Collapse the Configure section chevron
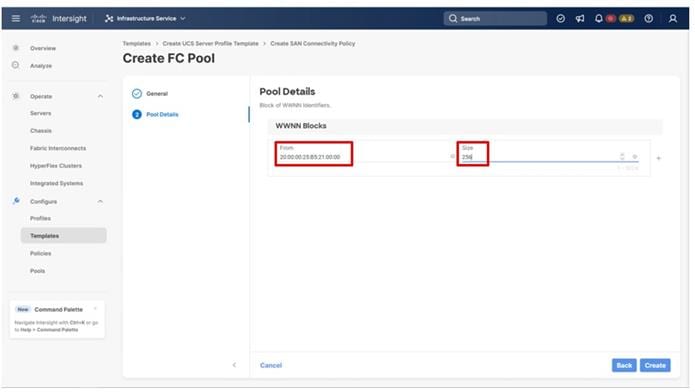 point(100,201)
